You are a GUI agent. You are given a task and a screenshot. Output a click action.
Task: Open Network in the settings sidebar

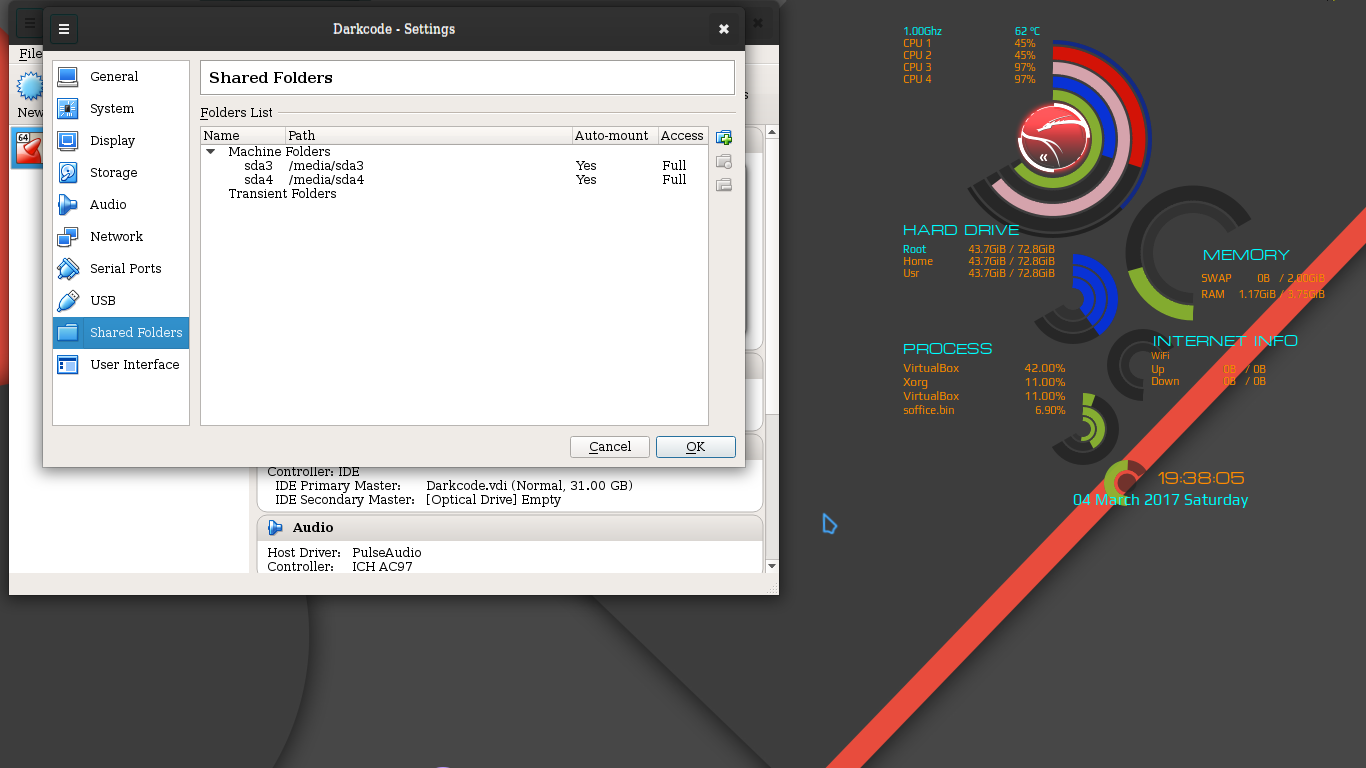click(121, 237)
